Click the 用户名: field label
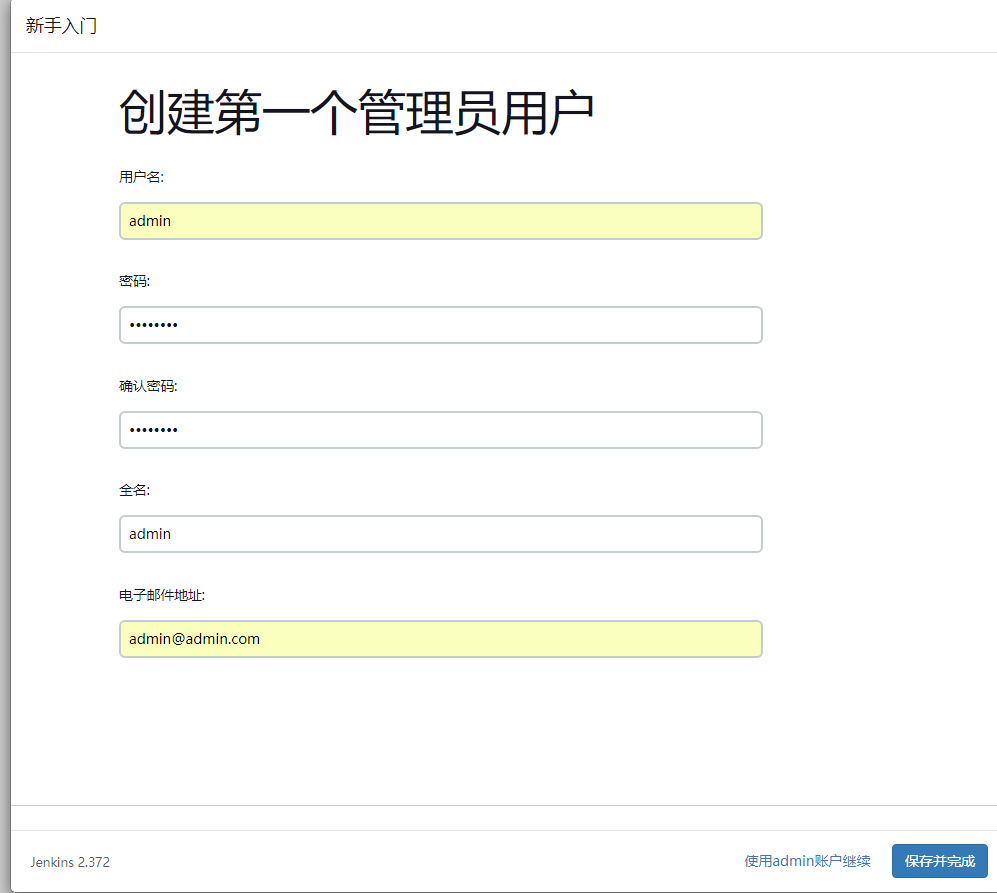This screenshot has width=997, height=893. point(141,177)
